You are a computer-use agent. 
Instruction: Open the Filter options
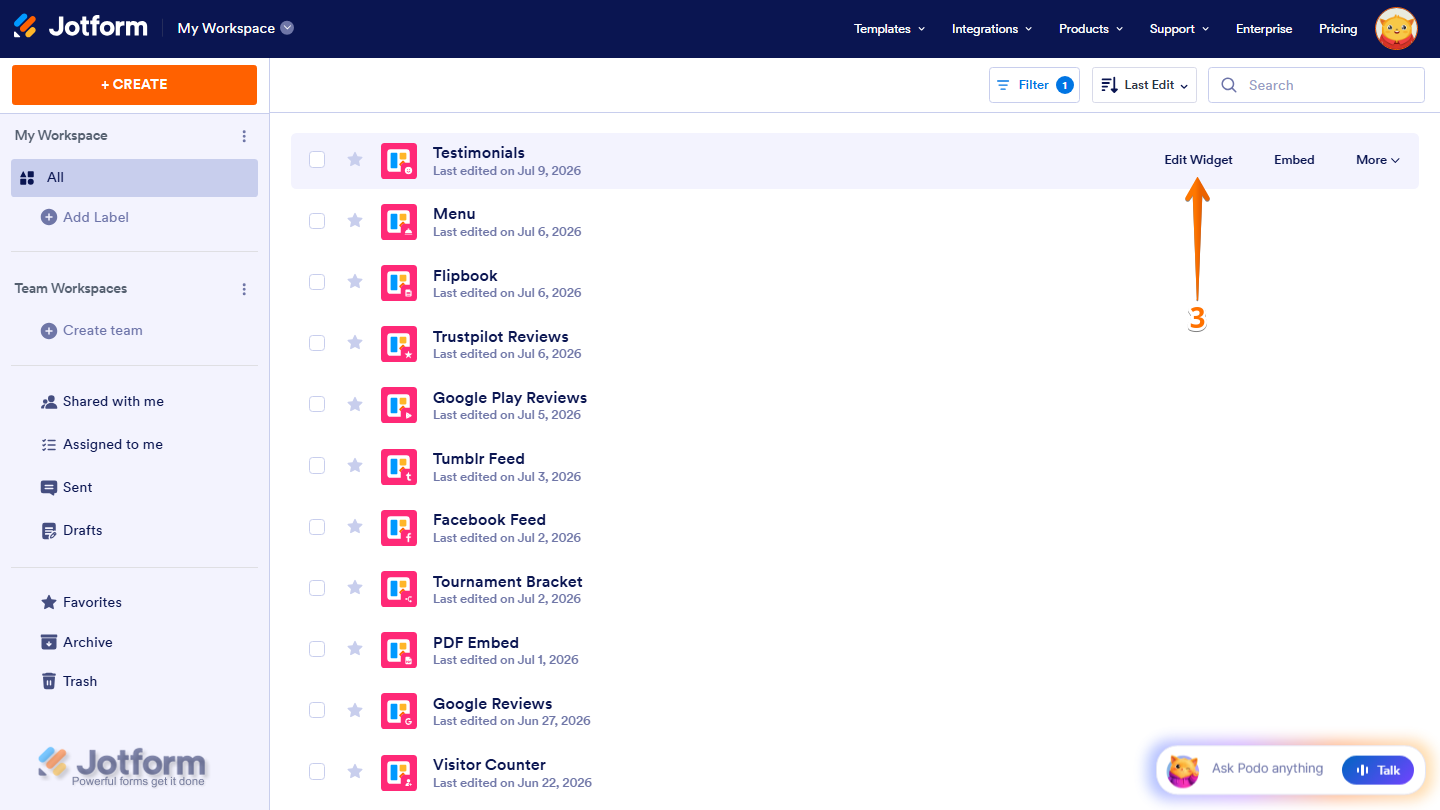1034,85
